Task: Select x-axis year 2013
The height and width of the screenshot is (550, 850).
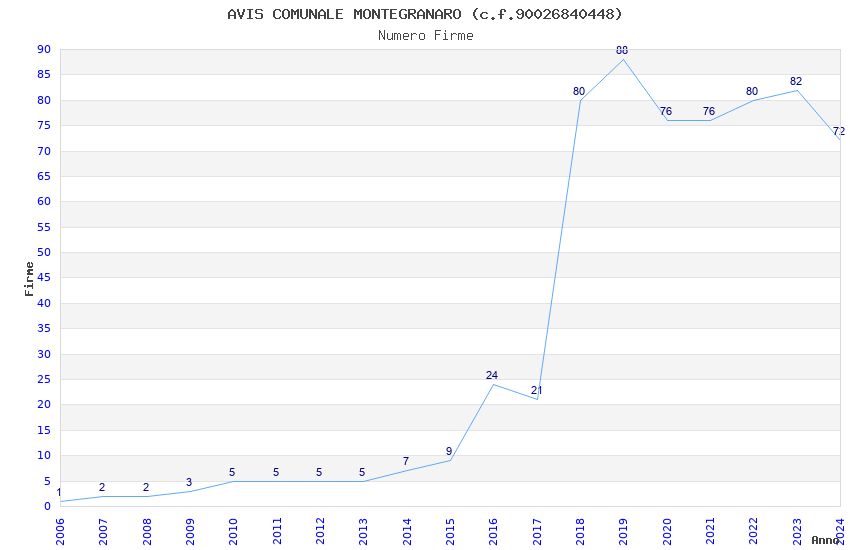Action: pyautogui.click(x=363, y=532)
